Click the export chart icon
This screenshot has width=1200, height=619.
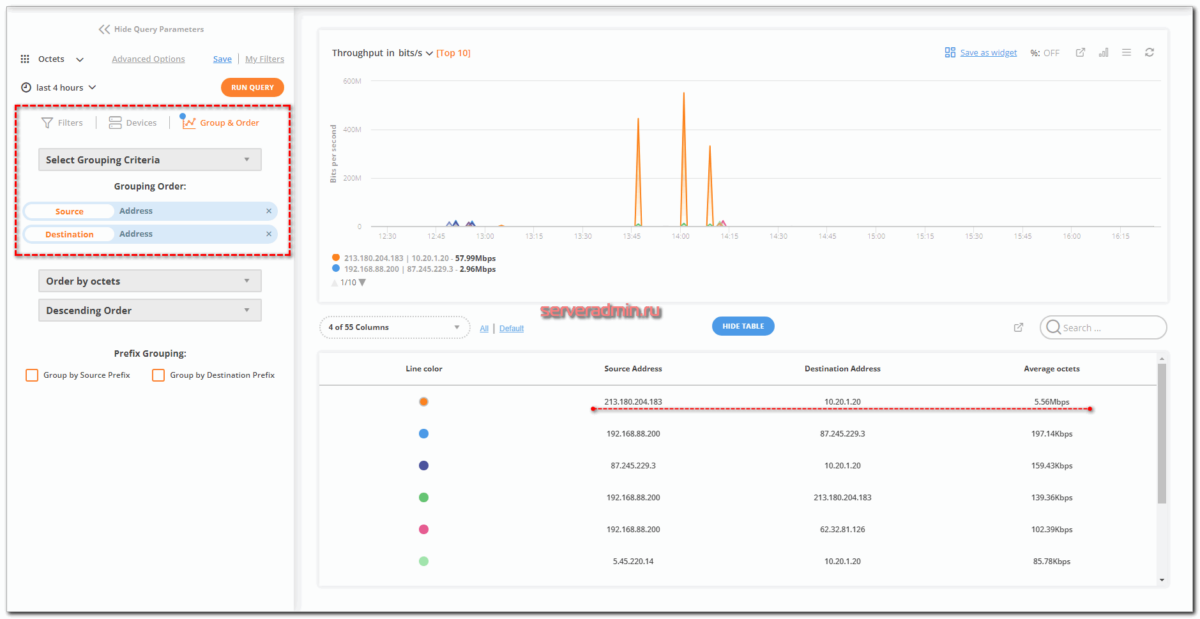(x=1080, y=52)
